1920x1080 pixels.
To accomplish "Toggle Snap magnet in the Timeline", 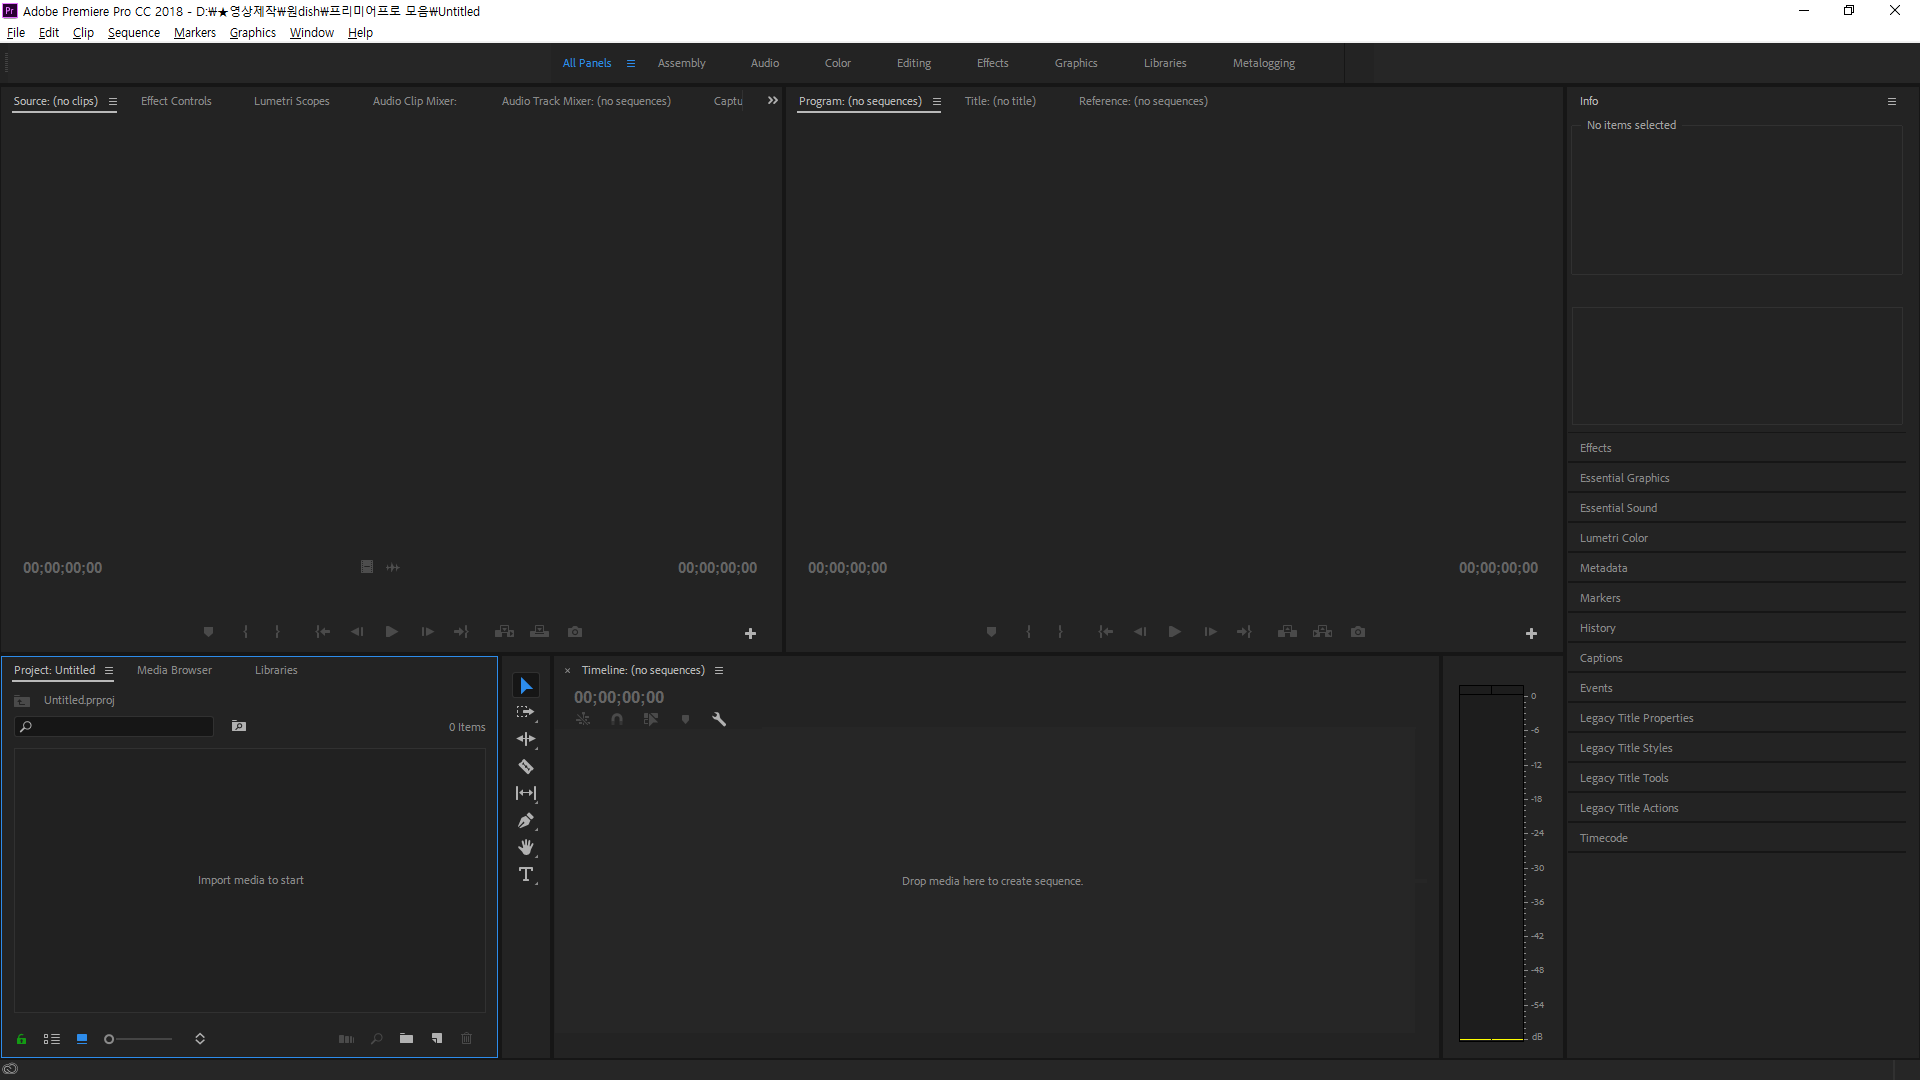I will pyautogui.click(x=617, y=719).
